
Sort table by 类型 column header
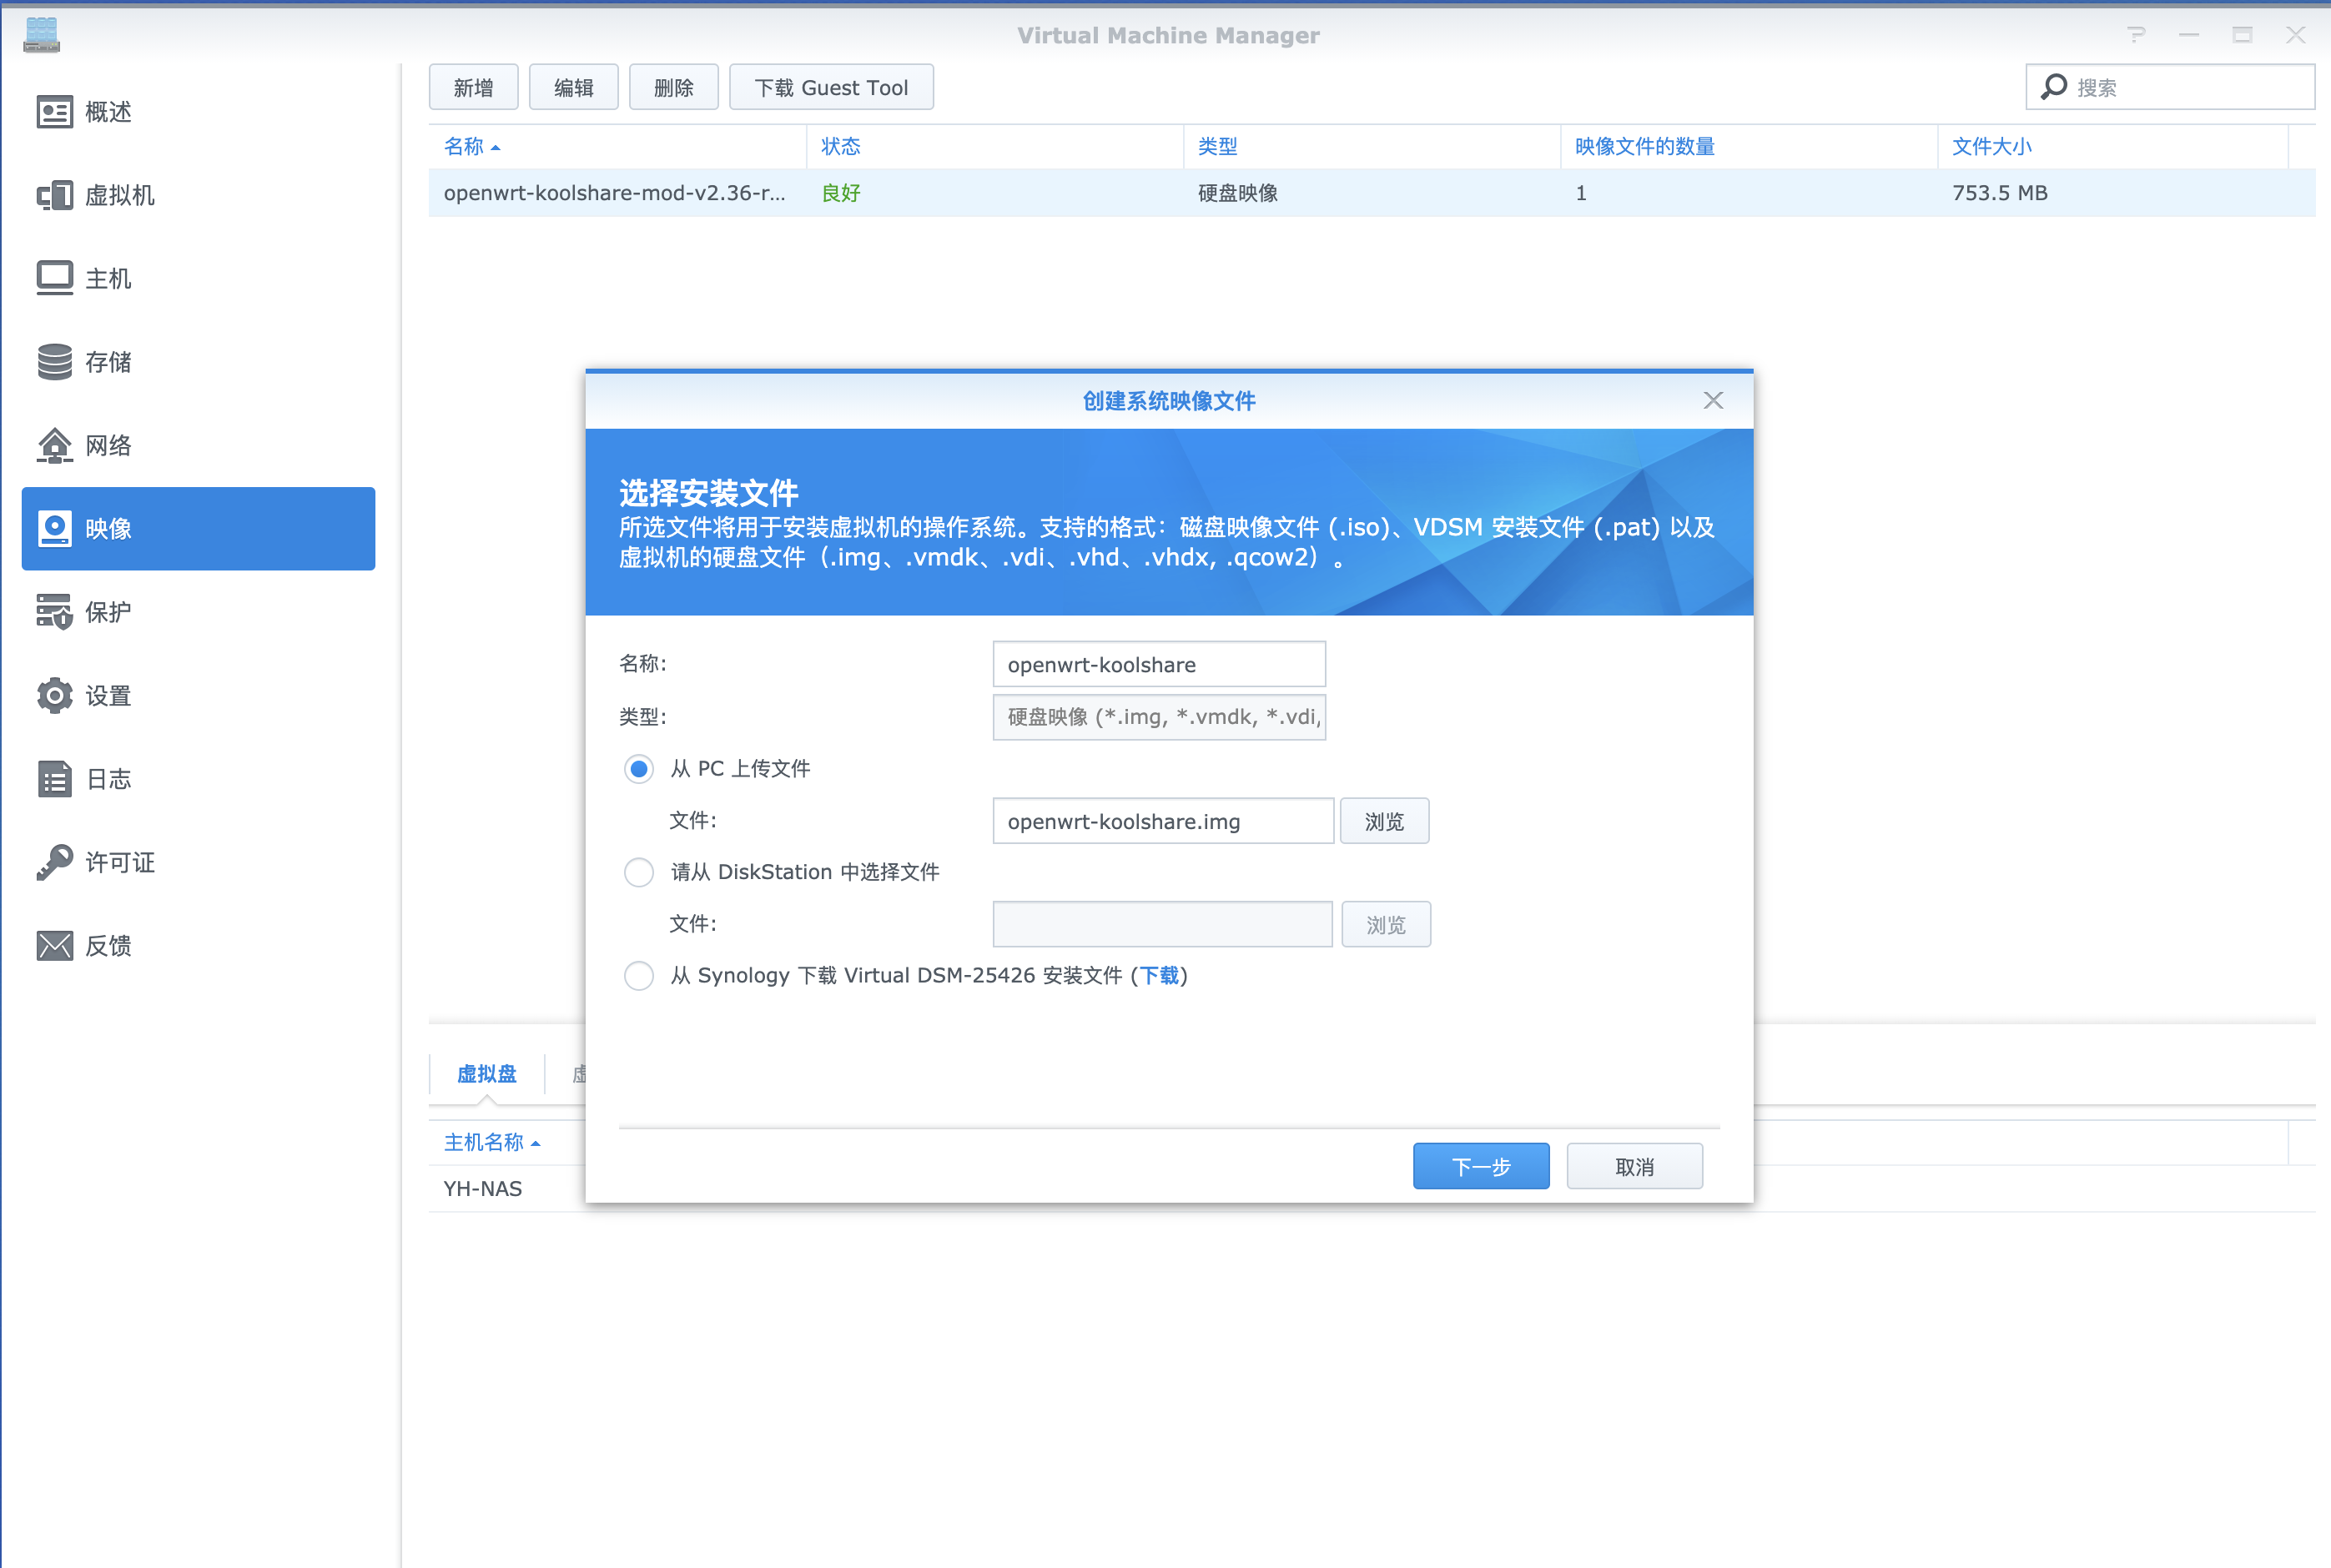[1372, 146]
